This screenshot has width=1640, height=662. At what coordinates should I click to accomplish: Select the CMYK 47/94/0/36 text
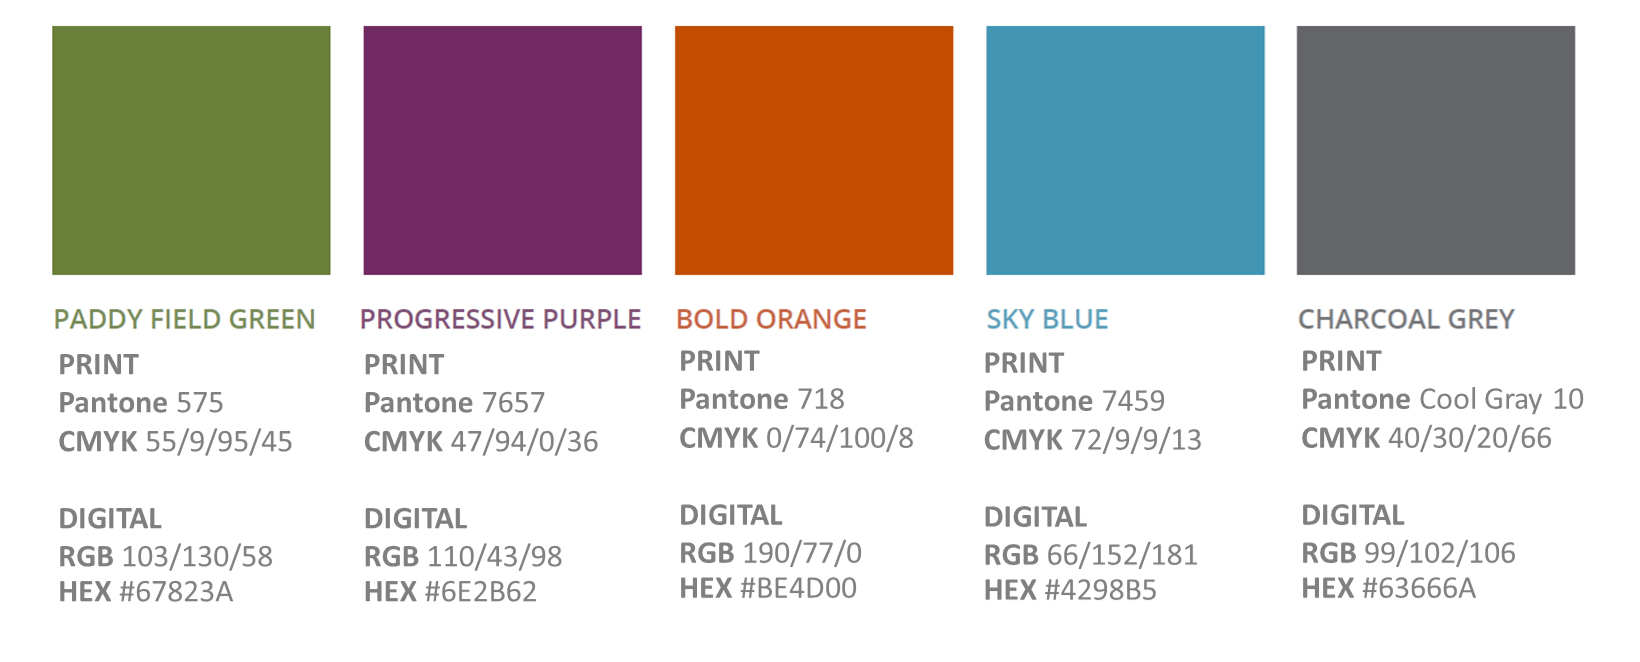pos(481,441)
